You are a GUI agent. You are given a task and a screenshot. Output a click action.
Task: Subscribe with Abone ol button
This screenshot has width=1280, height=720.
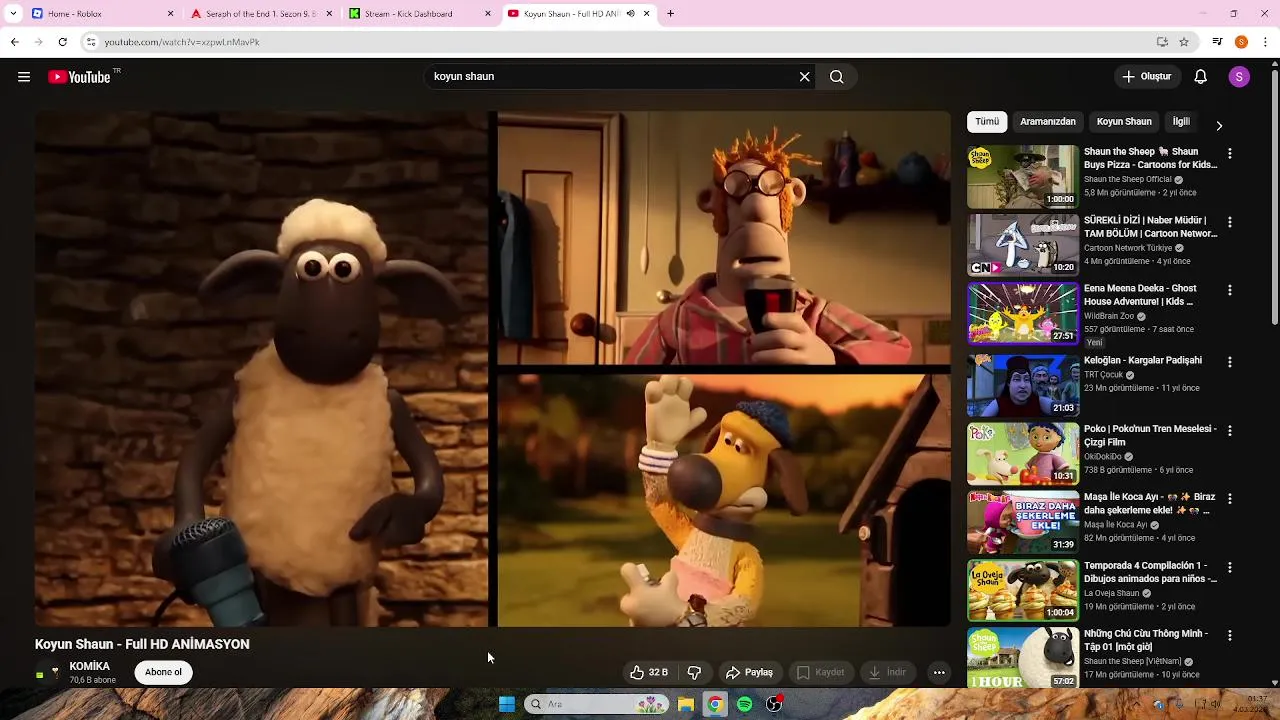pos(163,672)
